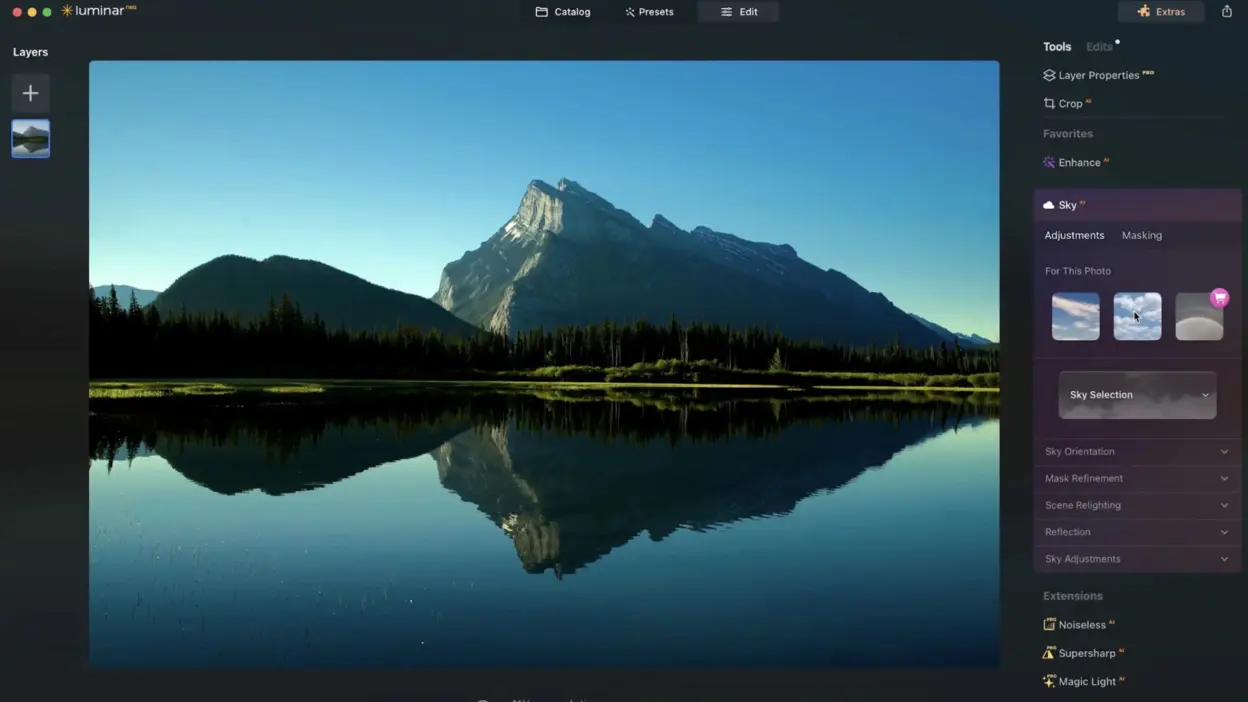Viewport: 1248px width, 702px height.
Task: Switch to the Presets tab
Action: tap(649, 12)
